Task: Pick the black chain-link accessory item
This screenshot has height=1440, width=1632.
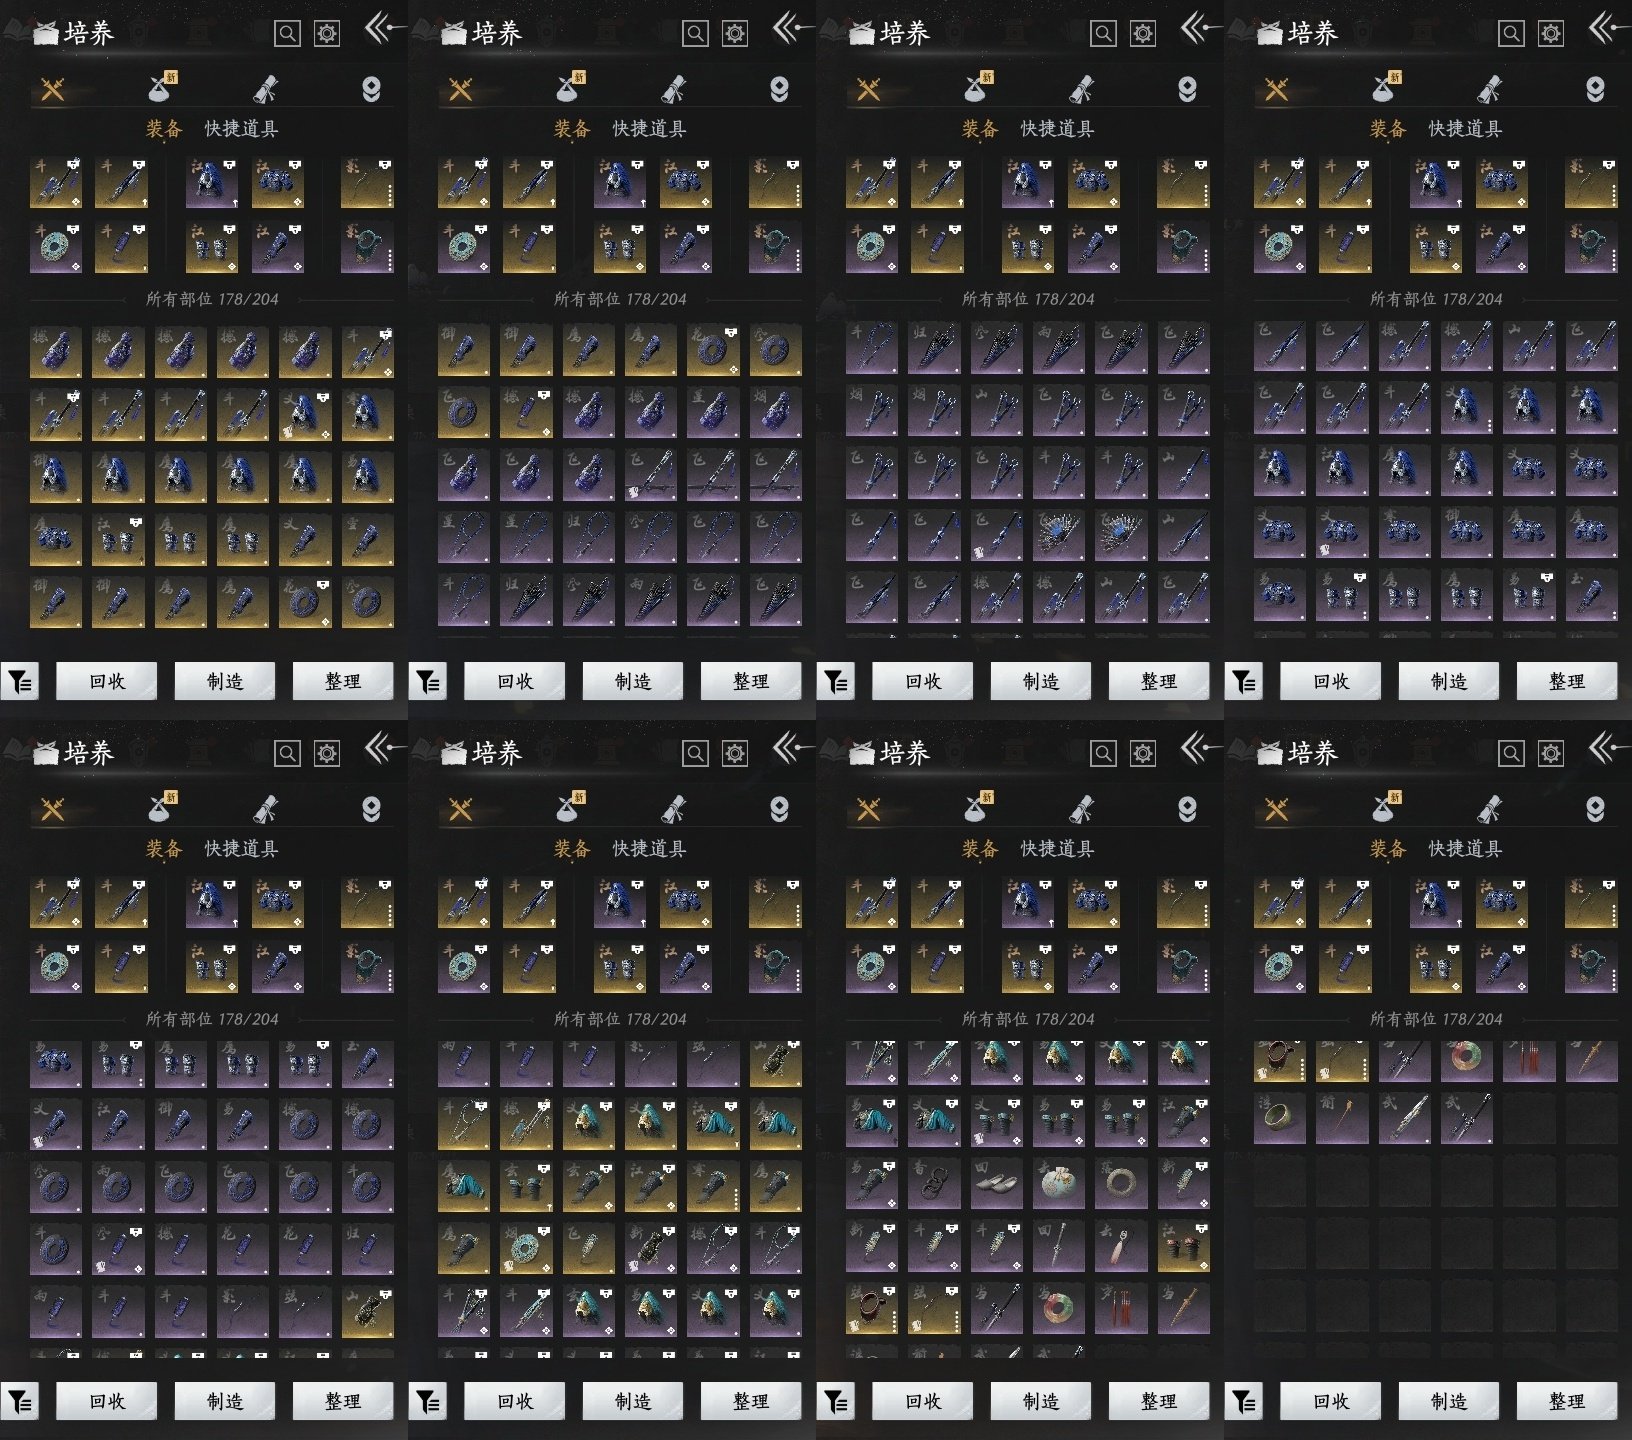Action: (934, 1184)
